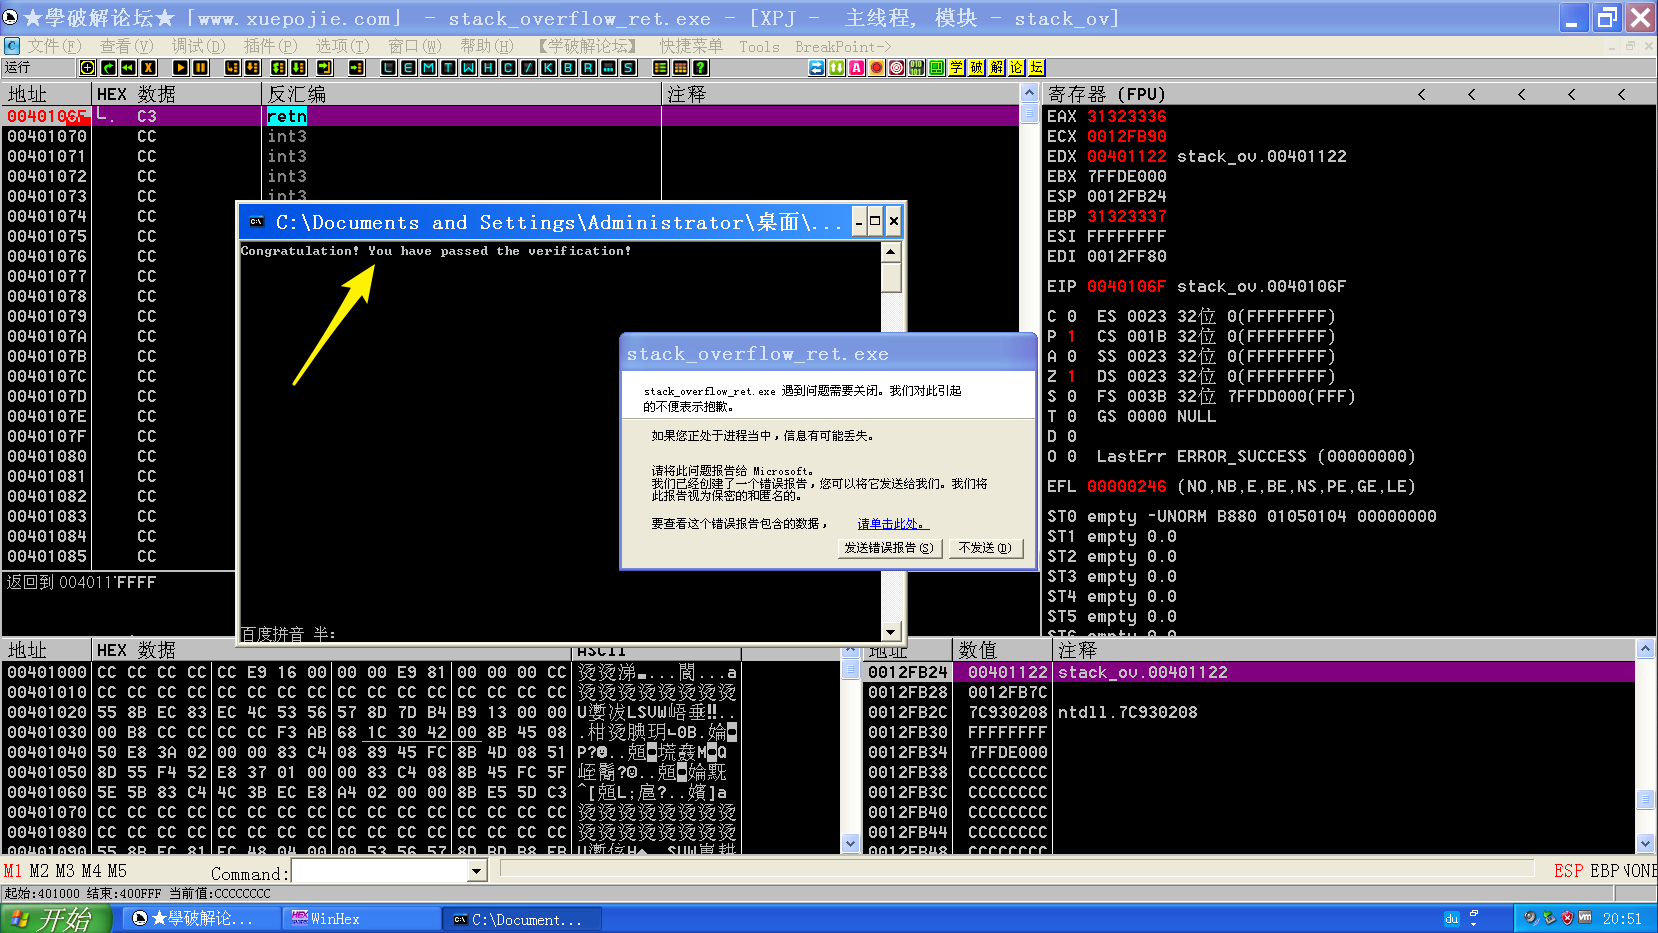
Task: Open the Handles window with the H icon
Action: (488, 68)
